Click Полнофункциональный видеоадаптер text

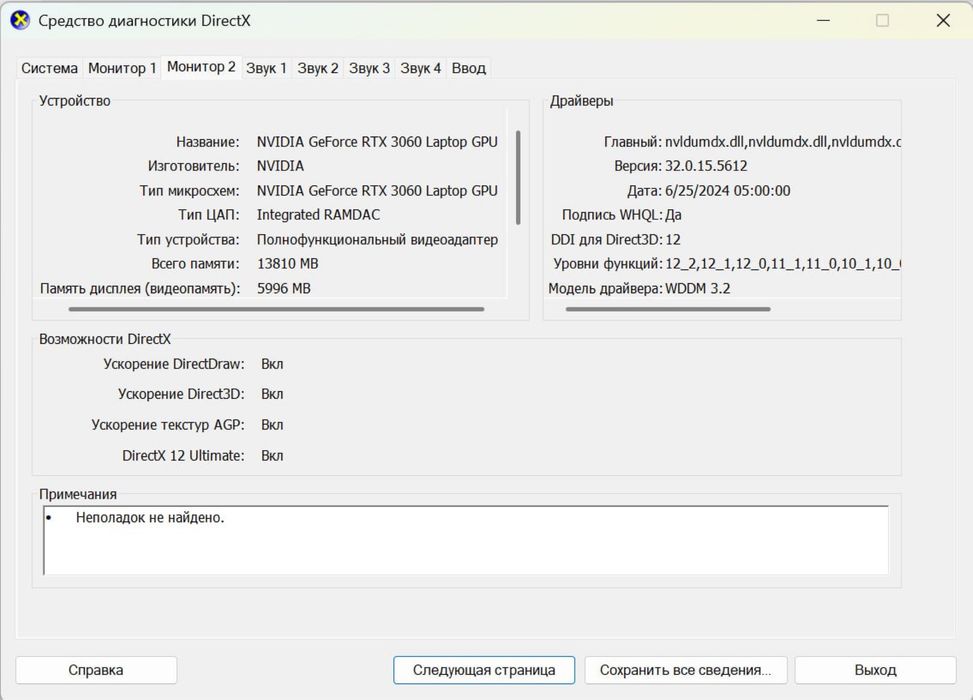[x=377, y=240]
